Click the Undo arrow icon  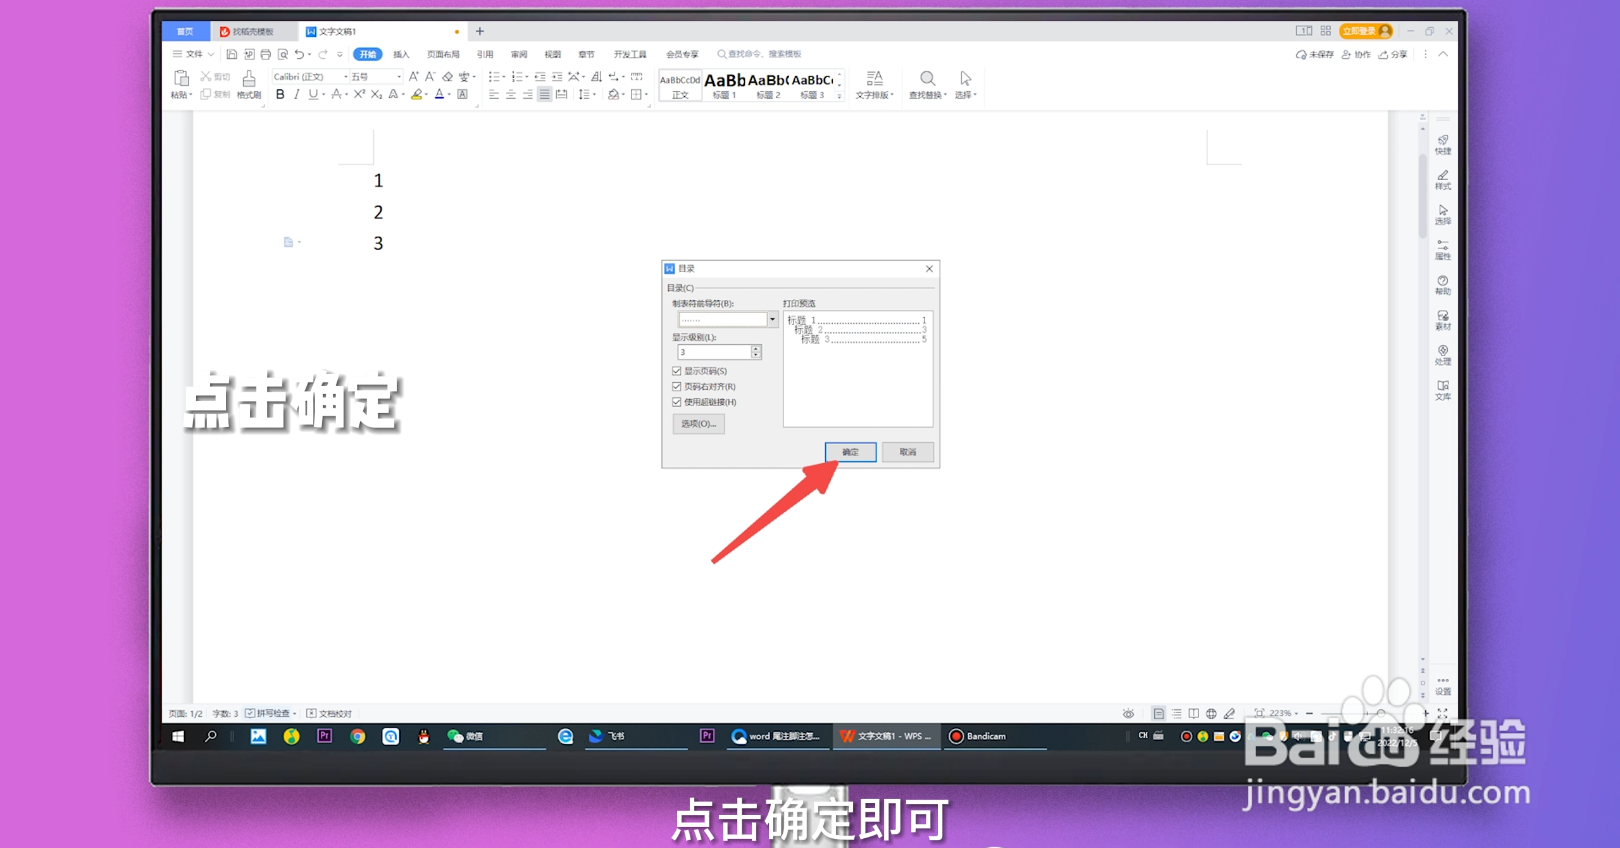point(299,54)
